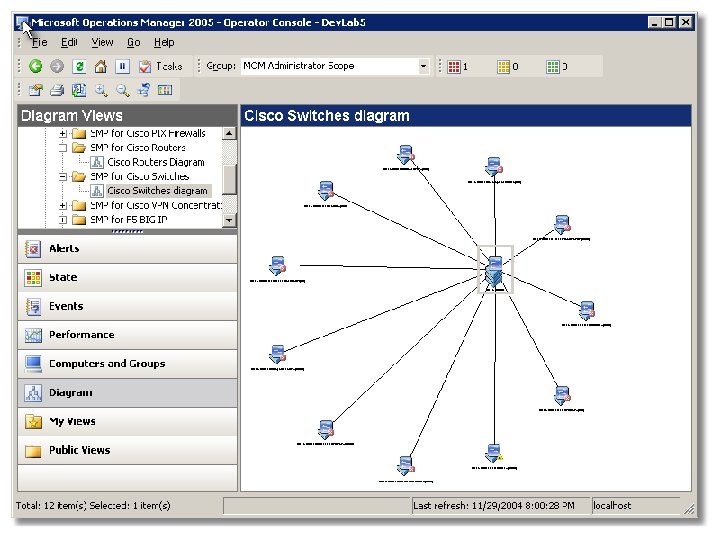
Task: Open the Public Views pane
Action: point(127,450)
